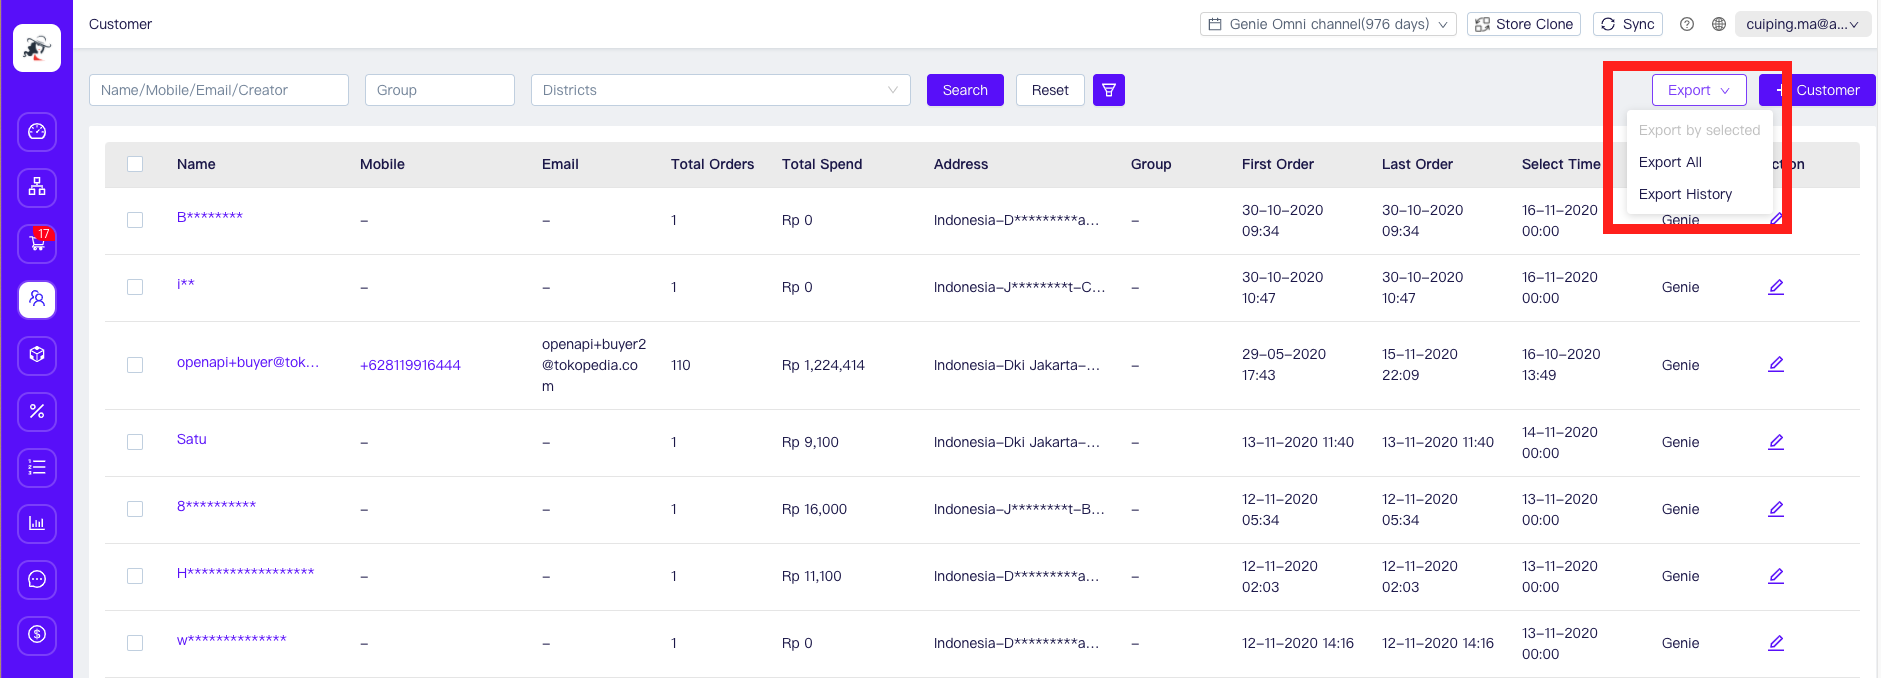Expand the cuiping.ma account dropdown

coord(1801,24)
